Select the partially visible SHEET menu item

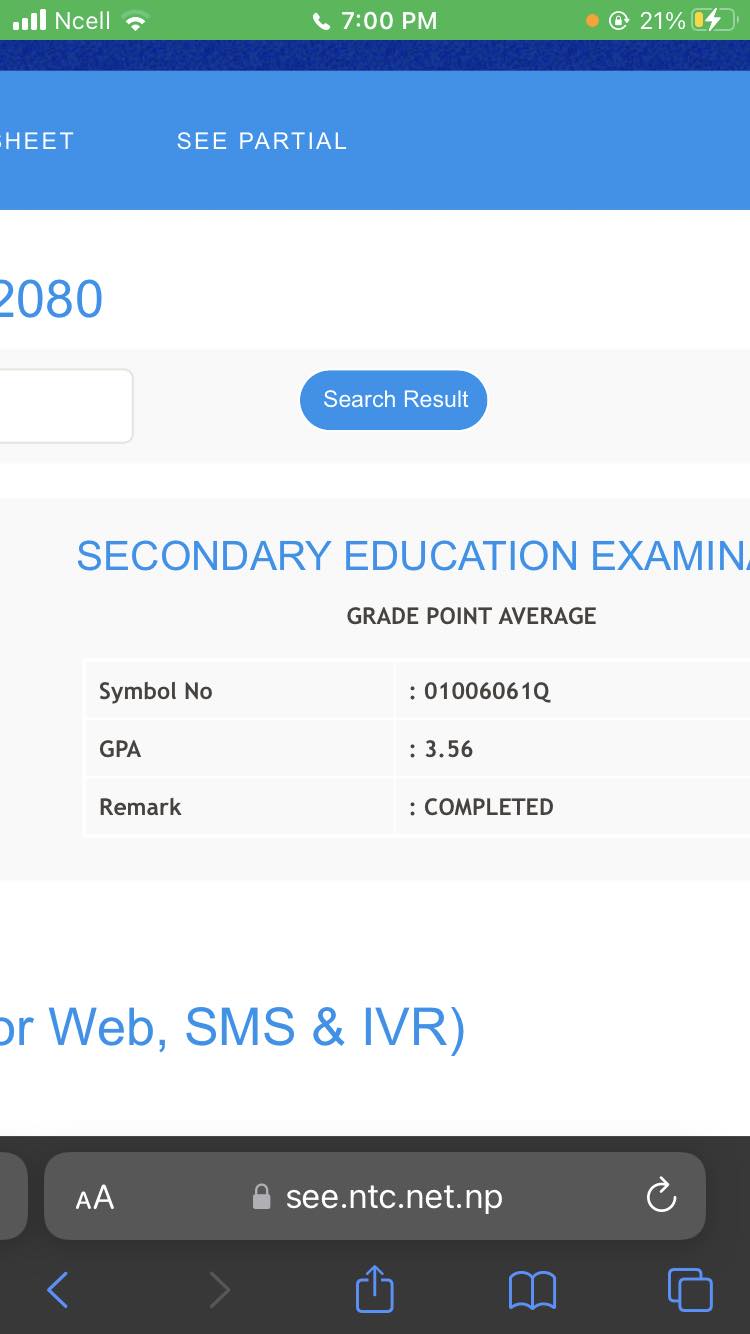(x=36, y=141)
